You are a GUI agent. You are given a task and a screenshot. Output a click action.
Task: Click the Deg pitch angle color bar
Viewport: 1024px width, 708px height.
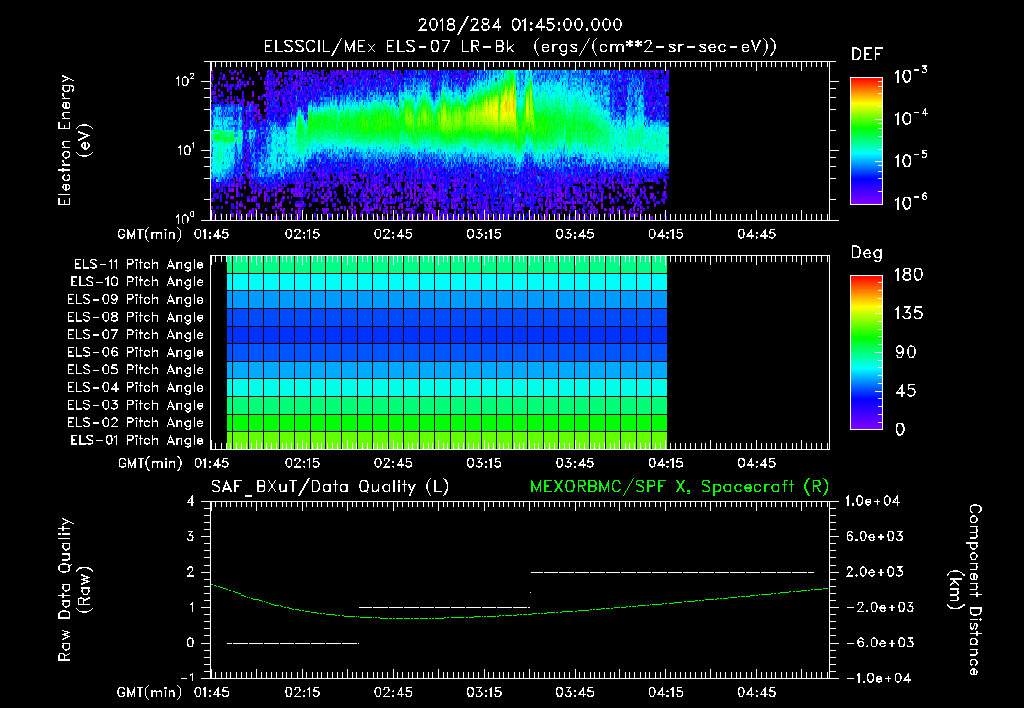pyautogui.click(x=866, y=352)
